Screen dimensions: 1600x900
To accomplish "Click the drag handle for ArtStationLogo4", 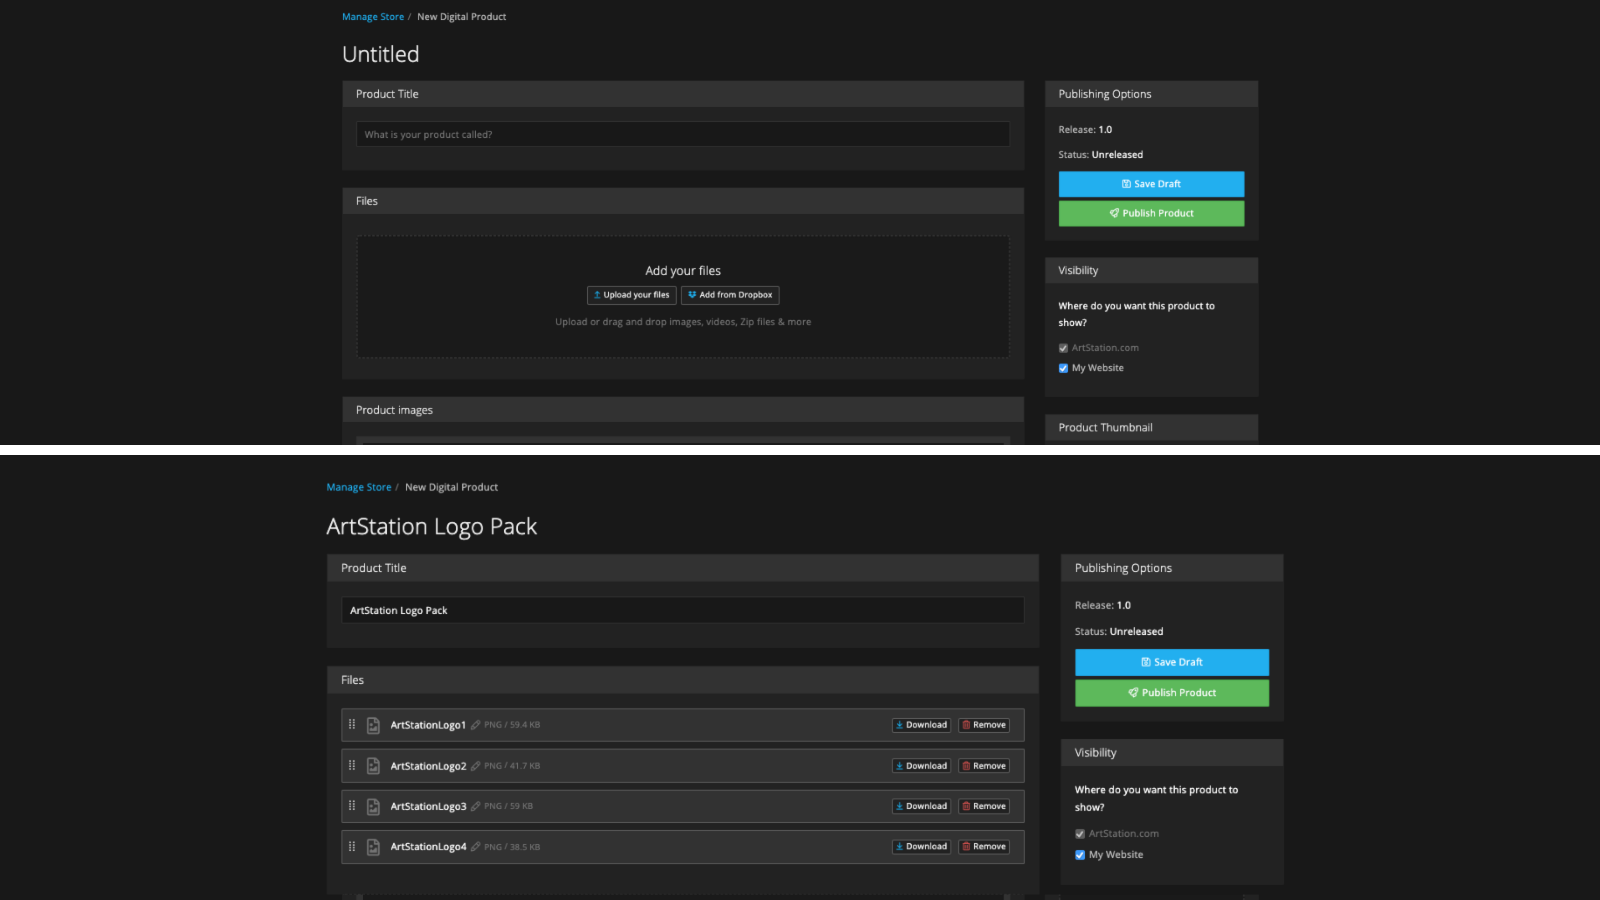I will (x=352, y=846).
